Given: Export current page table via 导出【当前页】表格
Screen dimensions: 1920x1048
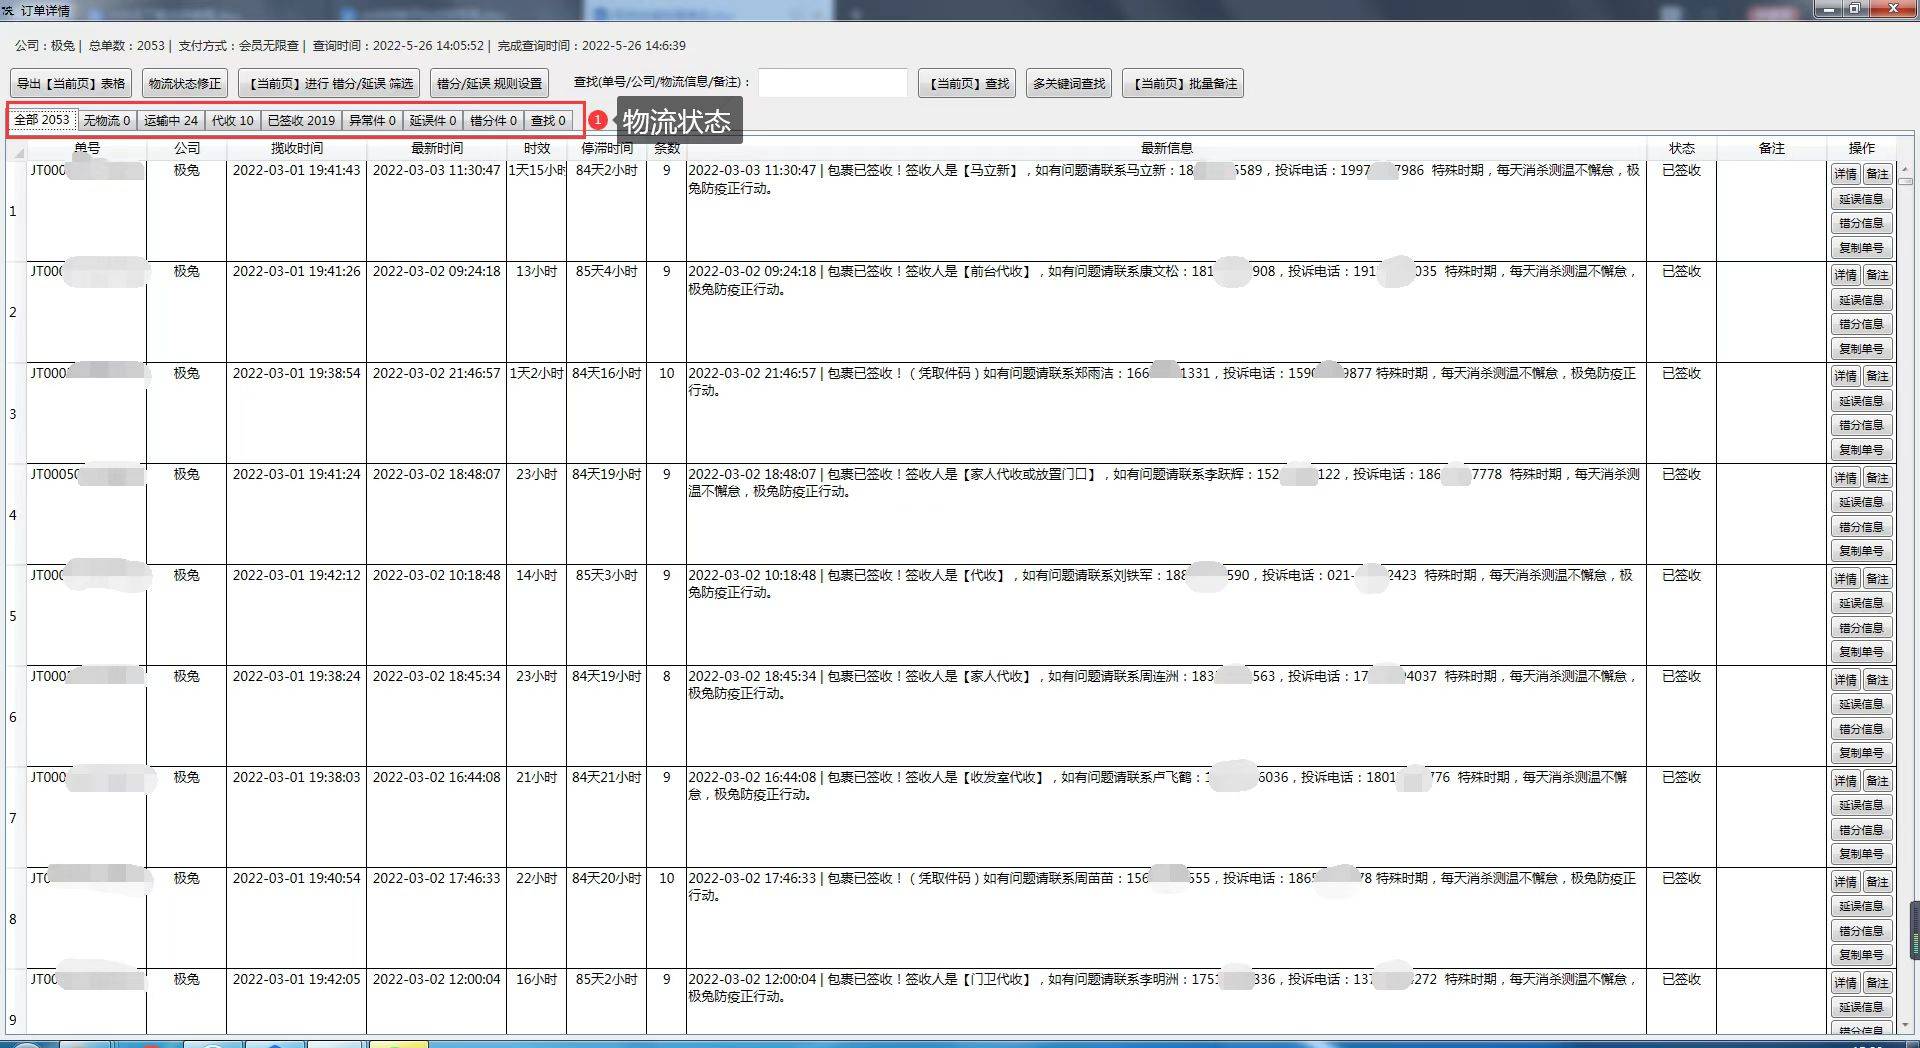Looking at the screenshot, I should tap(71, 84).
